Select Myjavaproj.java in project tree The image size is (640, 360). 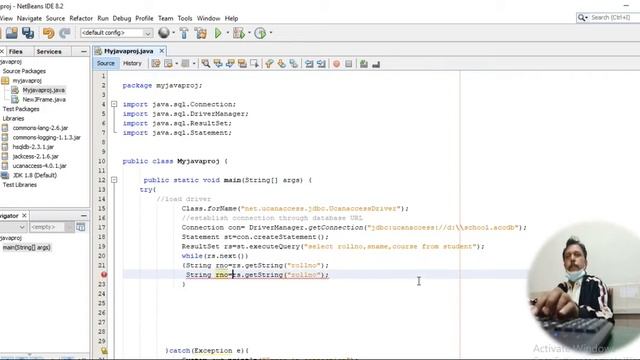point(44,90)
